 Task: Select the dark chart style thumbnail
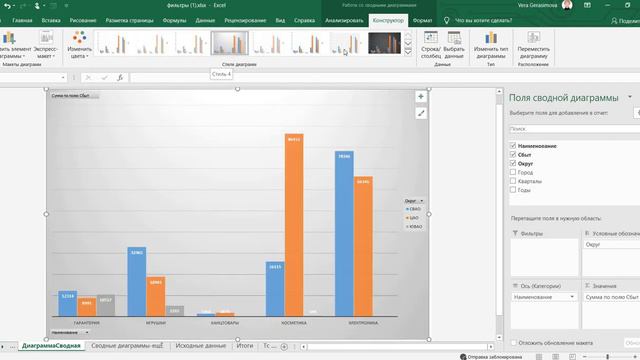coord(384,43)
